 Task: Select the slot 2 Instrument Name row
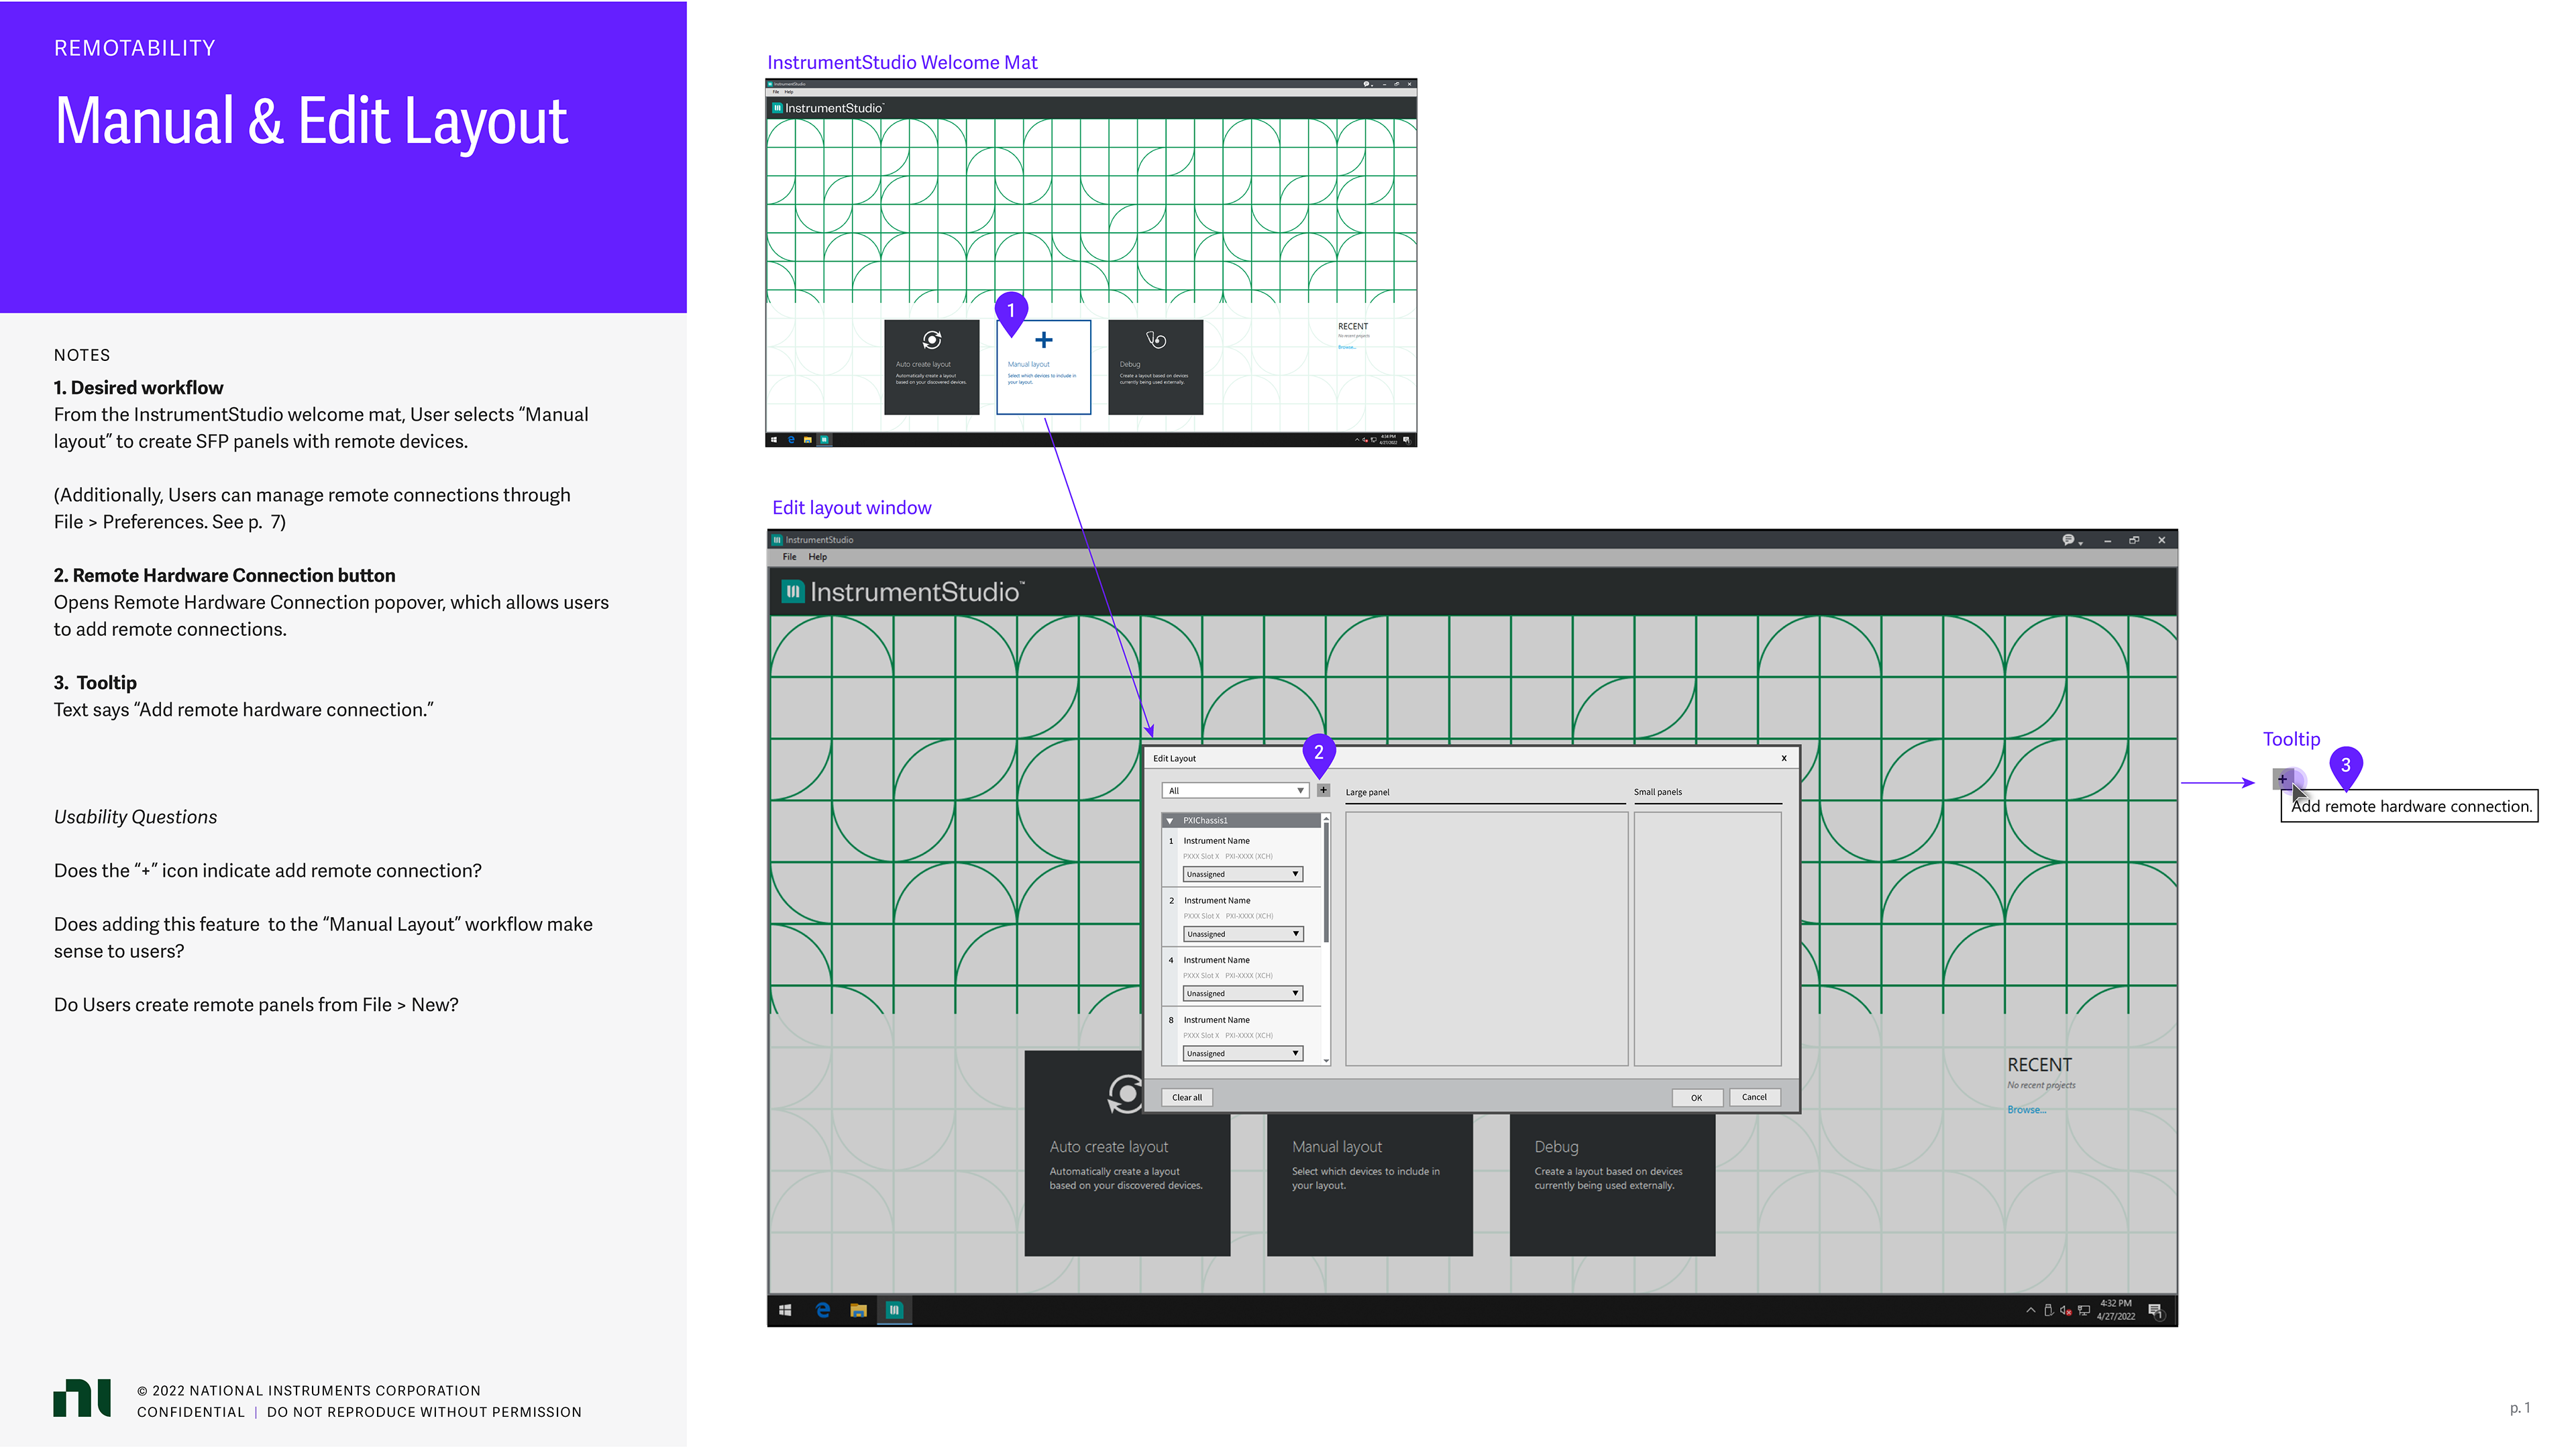click(x=1241, y=916)
